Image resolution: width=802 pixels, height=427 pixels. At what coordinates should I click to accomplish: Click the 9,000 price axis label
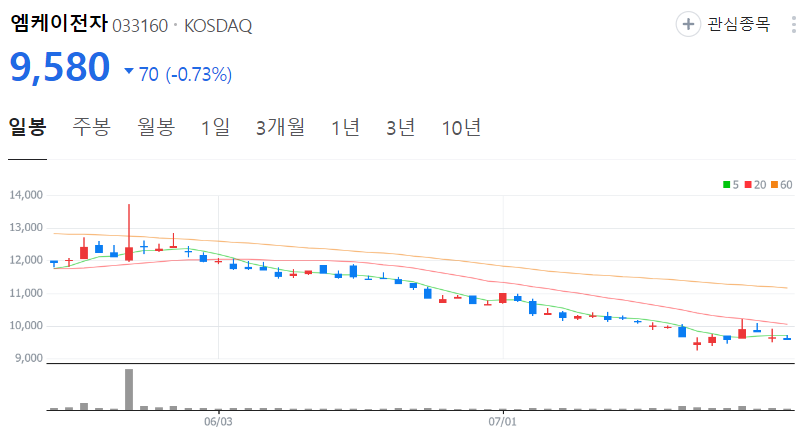29,358
